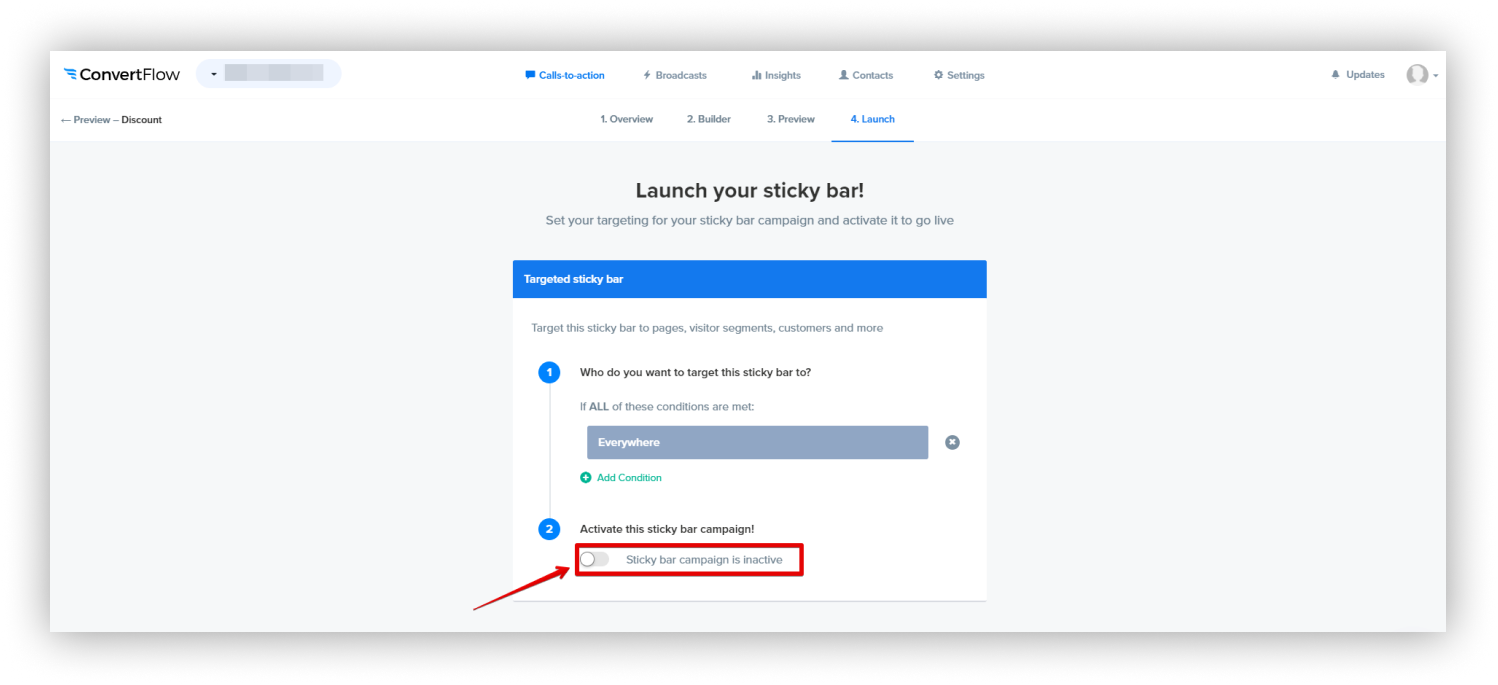
Task: Click the chat bubble icon beside Calls-to-action
Action: point(530,75)
